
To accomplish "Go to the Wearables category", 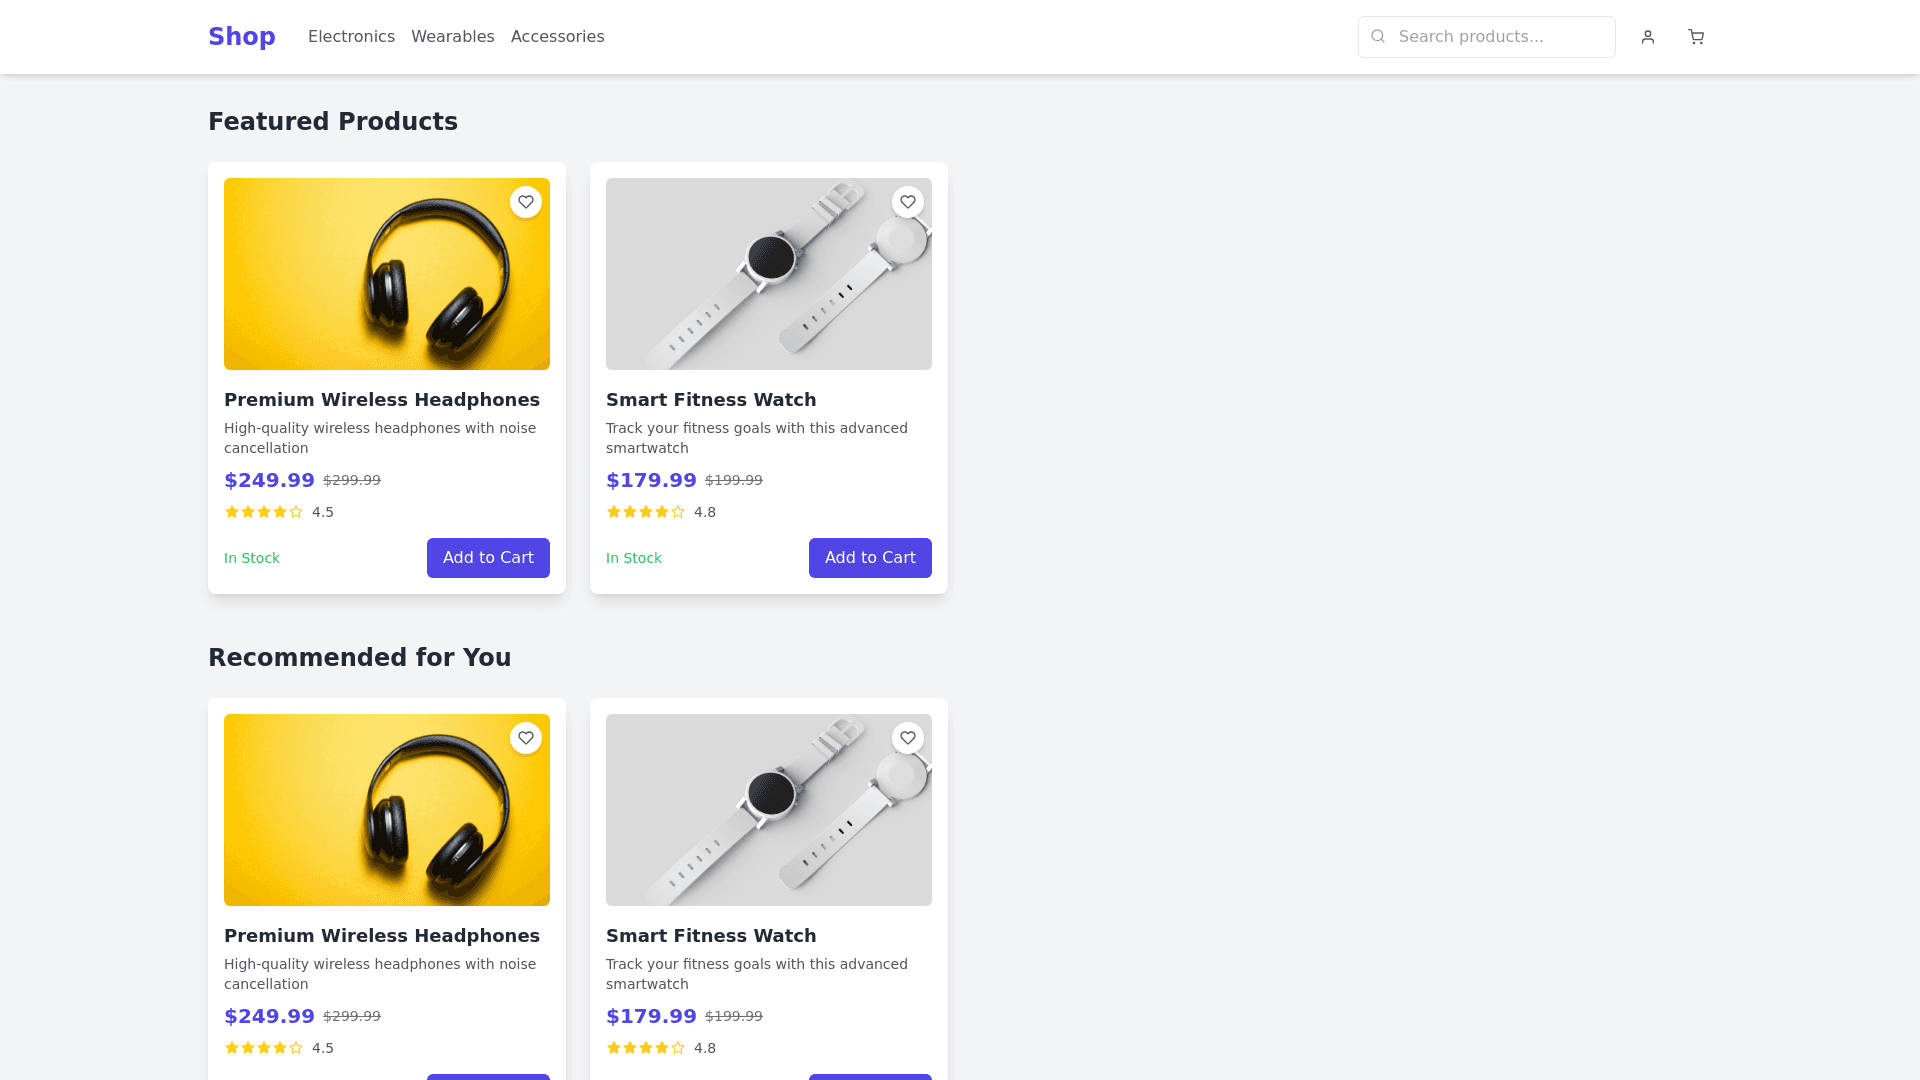I will 452,37.
